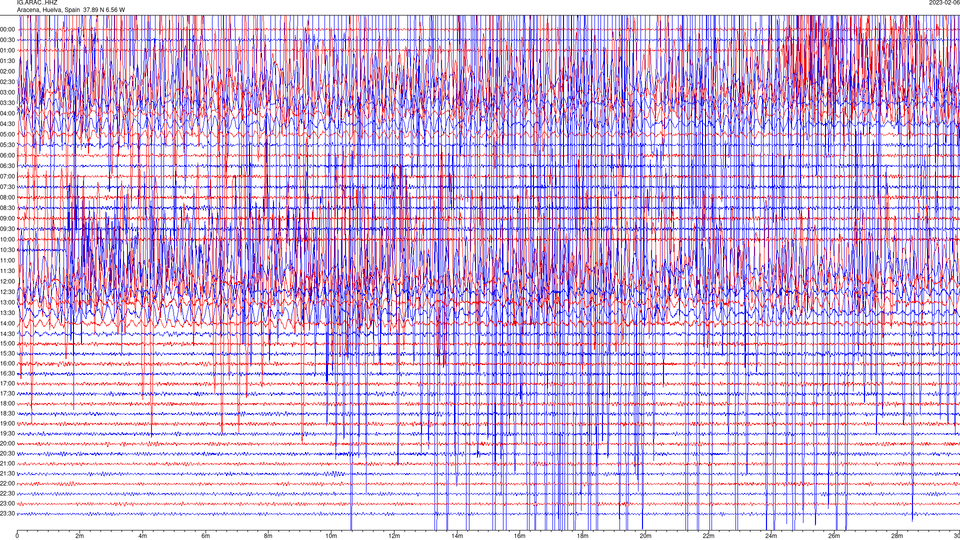Select the 08:00 trace time label

coord(7,197)
